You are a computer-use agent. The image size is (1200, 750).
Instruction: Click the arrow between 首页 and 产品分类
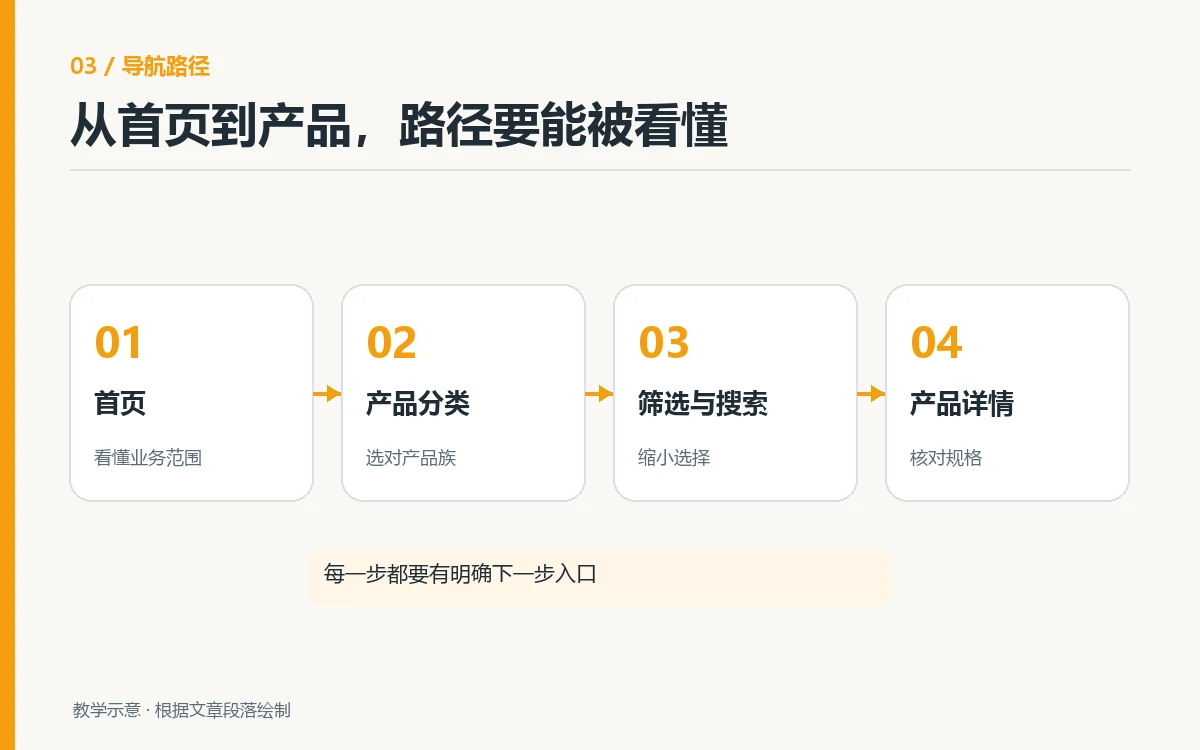(x=327, y=394)
